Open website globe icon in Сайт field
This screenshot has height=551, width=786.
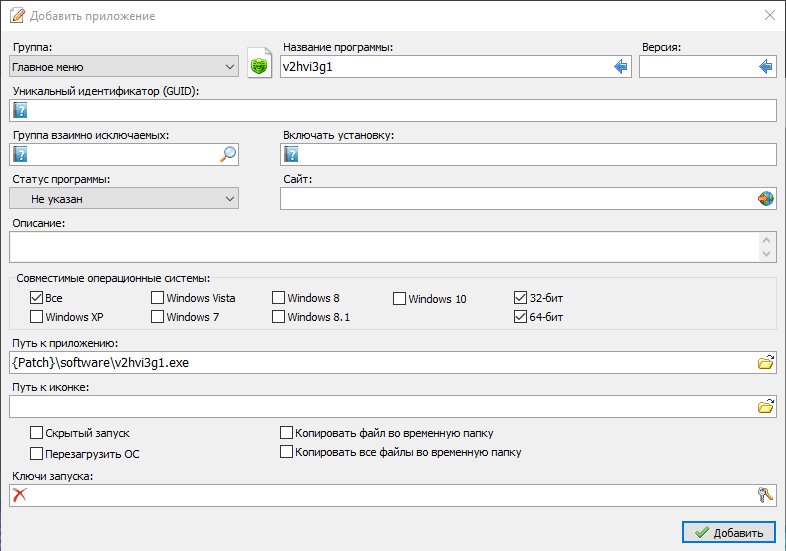point(765,199)
